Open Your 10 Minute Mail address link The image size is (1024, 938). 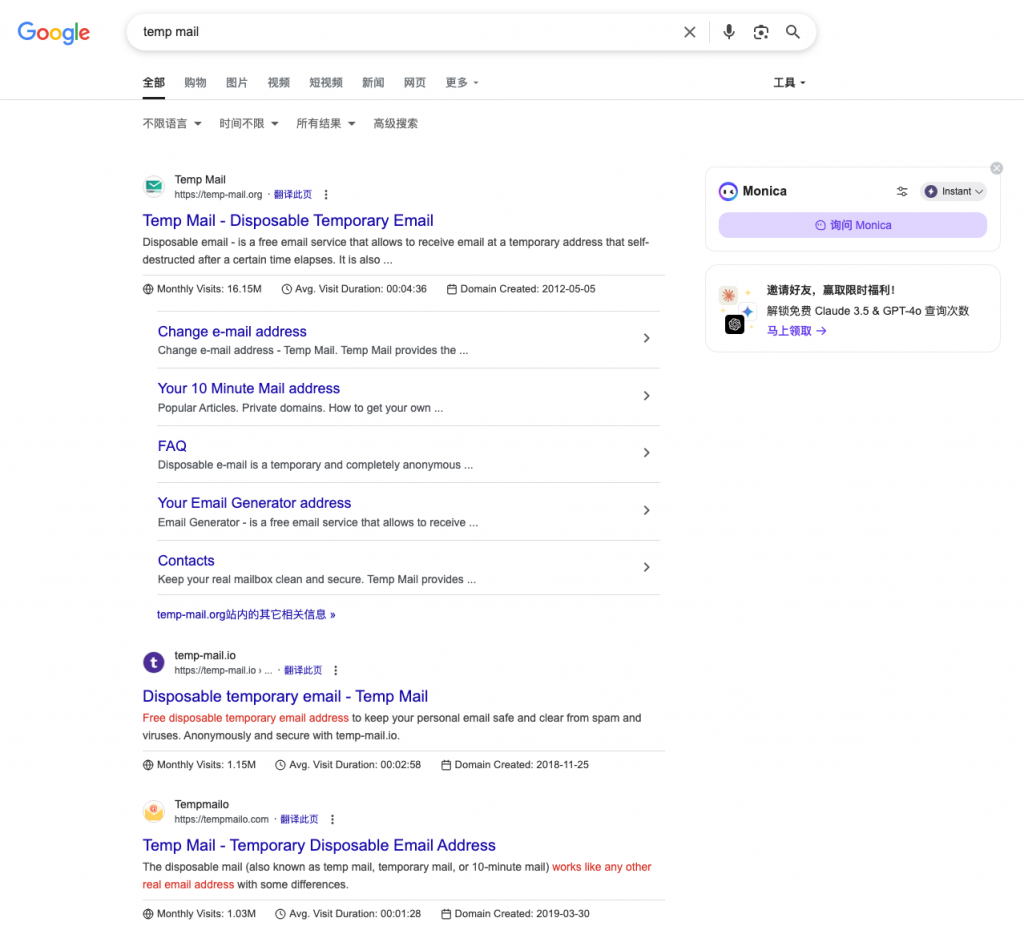(x=249, y=389)
